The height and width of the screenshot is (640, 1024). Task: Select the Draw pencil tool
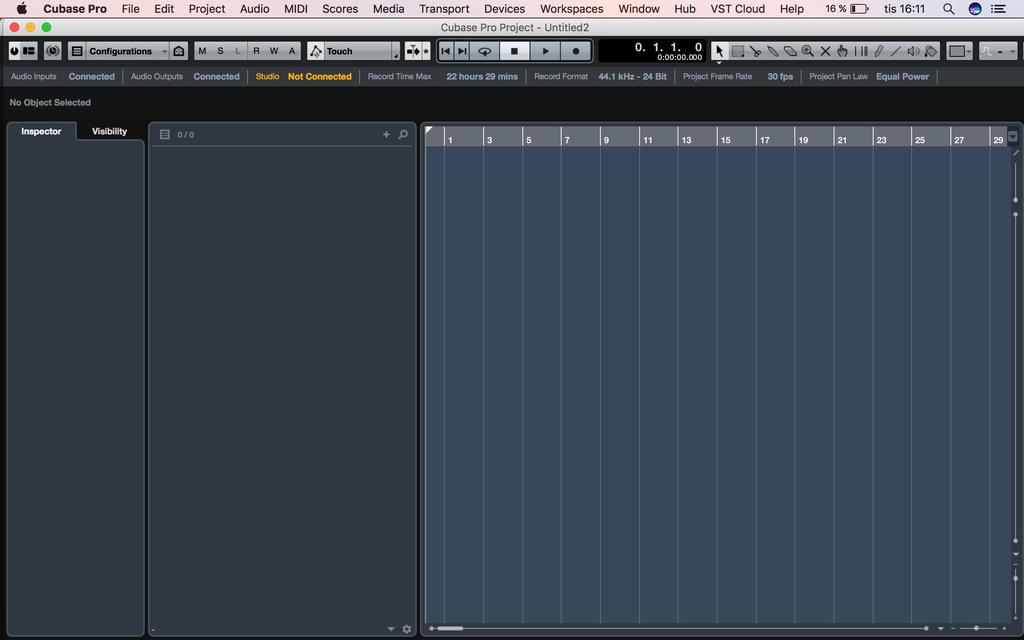[x=878, y=51]
